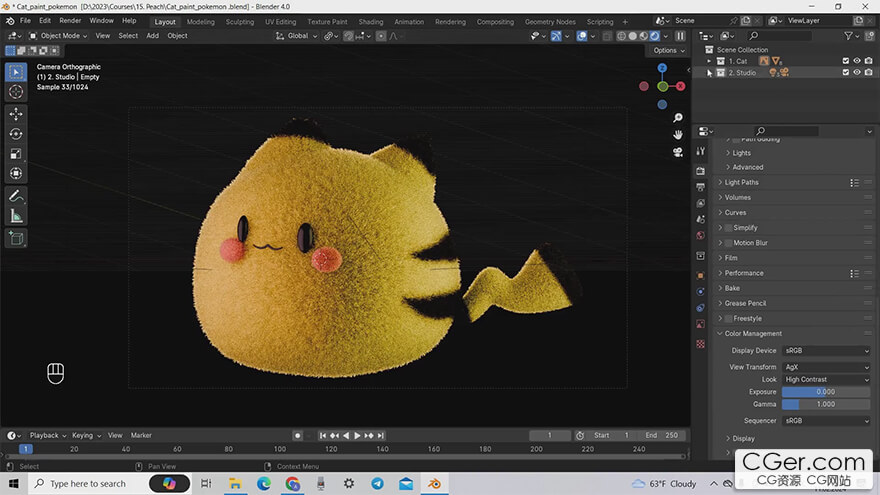The image size is (880, 495).
Task: Switch to the Modeling workspace tab
Action: pyautogui.click(x=200, y=22)
